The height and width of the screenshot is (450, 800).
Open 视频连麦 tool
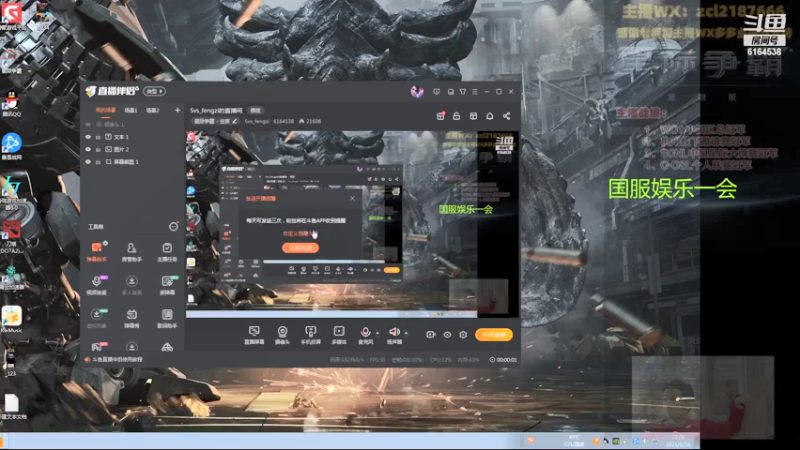click(96, 285)
